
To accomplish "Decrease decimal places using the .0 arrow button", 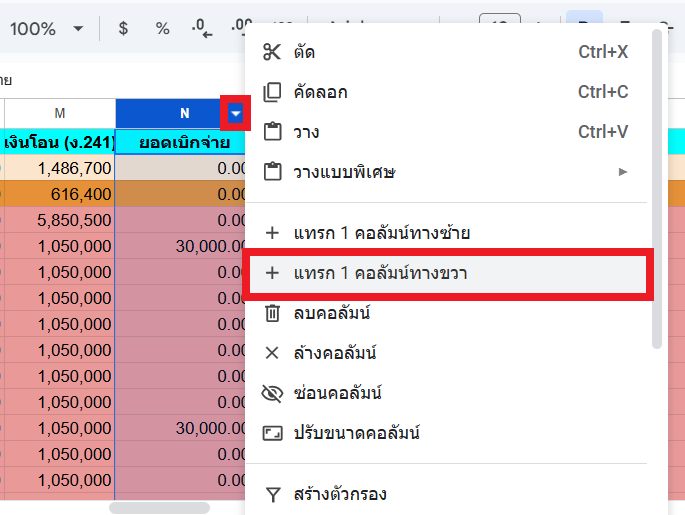I will [x=201, y=29].
